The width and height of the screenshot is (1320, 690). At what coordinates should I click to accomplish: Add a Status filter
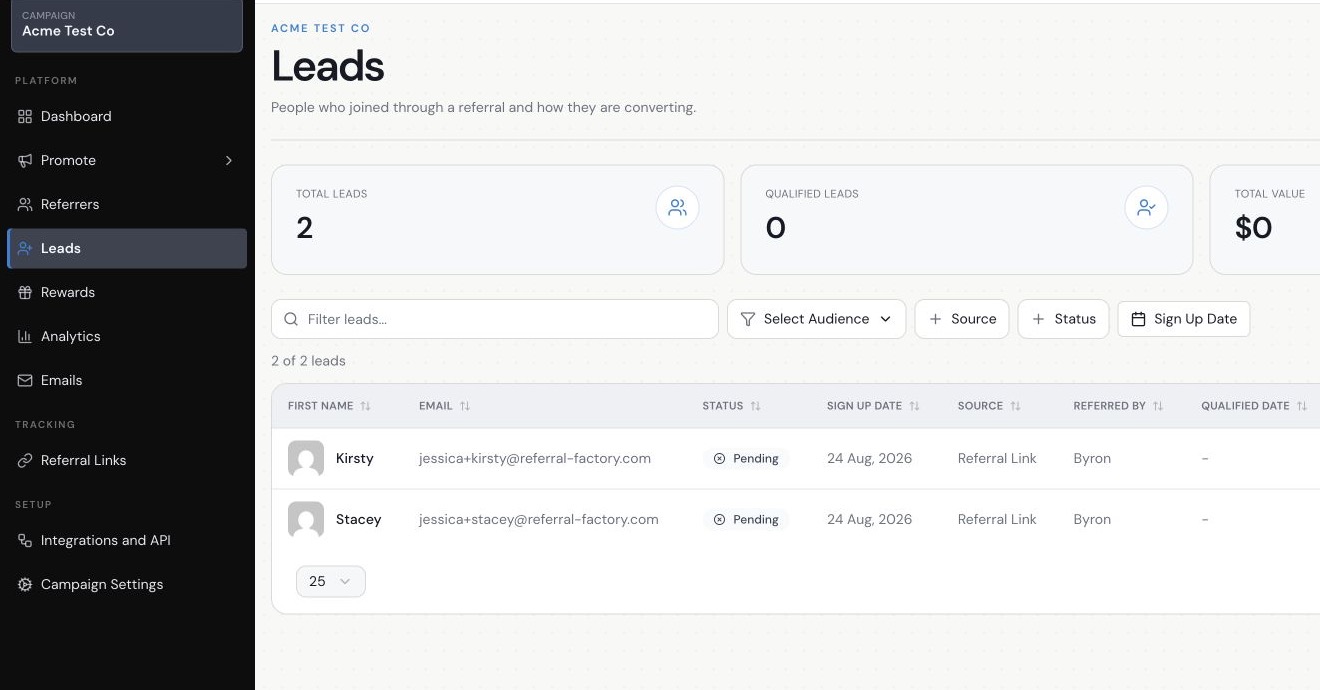(1063, 319)
